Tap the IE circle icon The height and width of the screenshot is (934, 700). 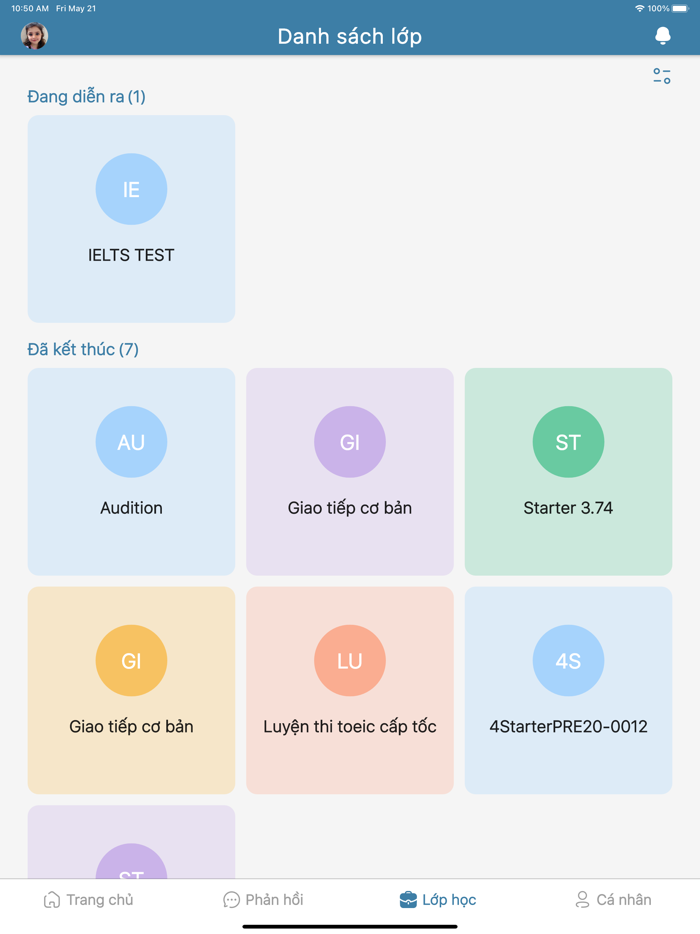coord(131,189)
